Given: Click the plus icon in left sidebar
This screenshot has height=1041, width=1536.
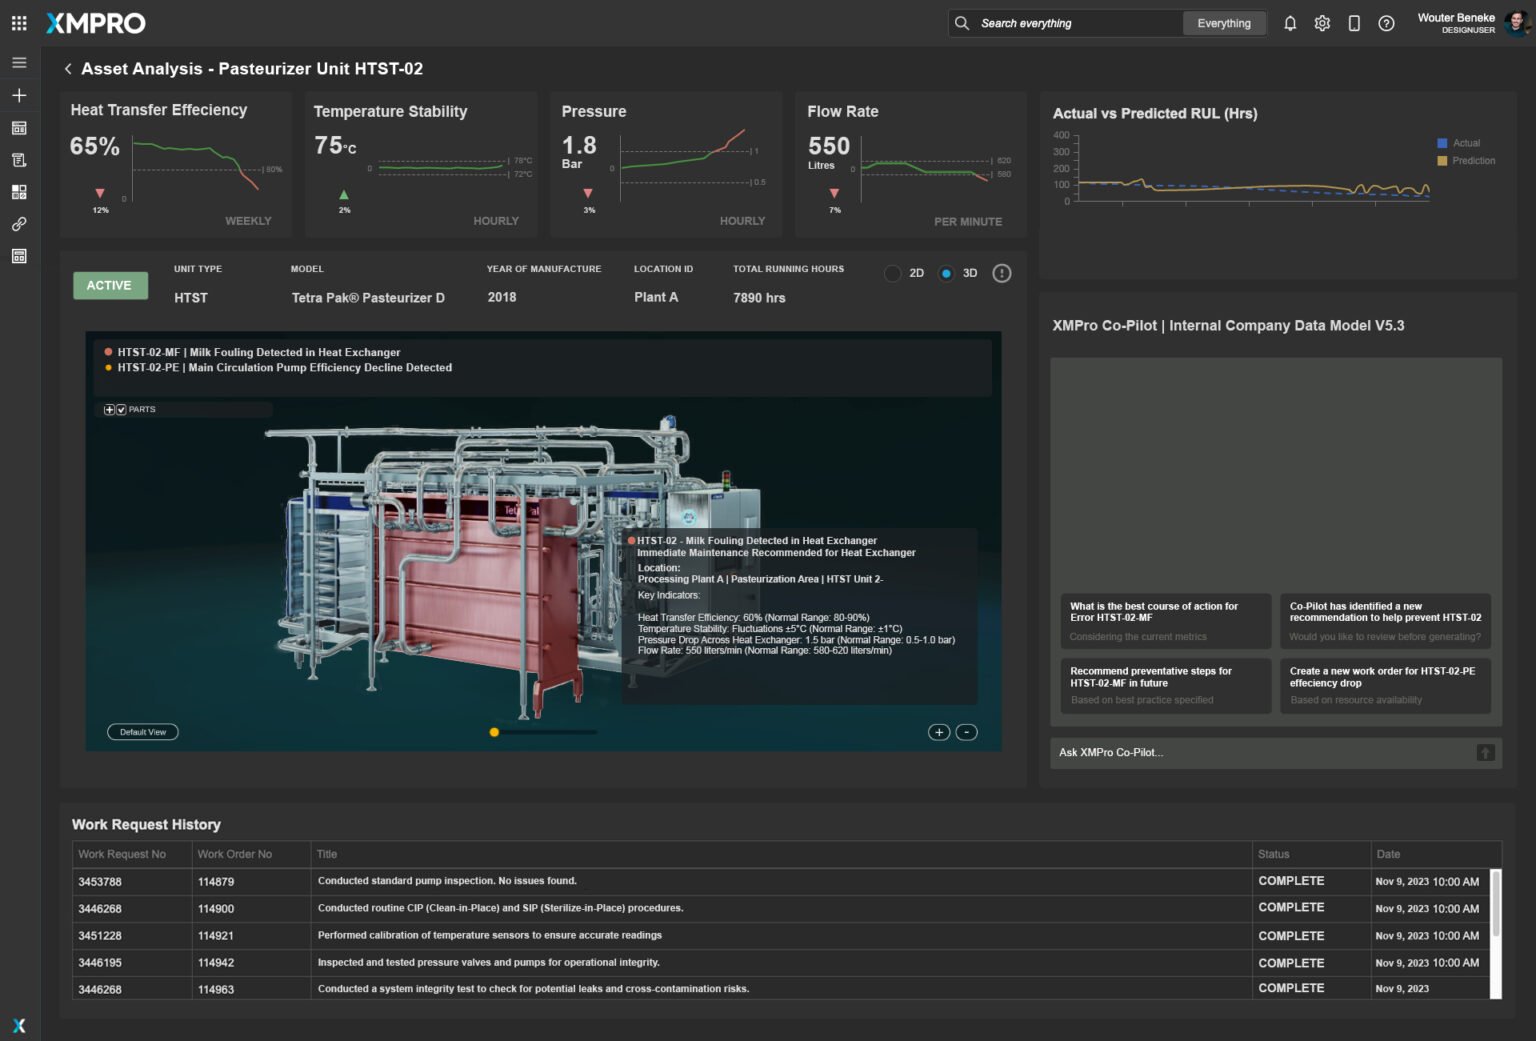Looking at the screenshot, I should pyautogui.click(x=19, y=95).
